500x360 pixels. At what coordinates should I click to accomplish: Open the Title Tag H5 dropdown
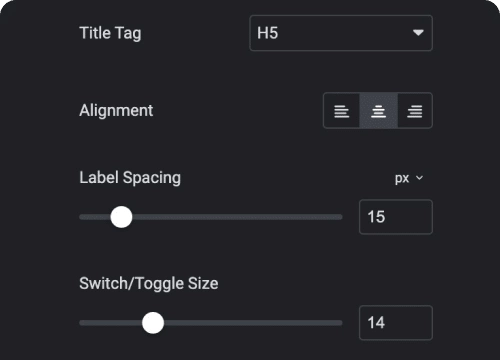[341, 33]
